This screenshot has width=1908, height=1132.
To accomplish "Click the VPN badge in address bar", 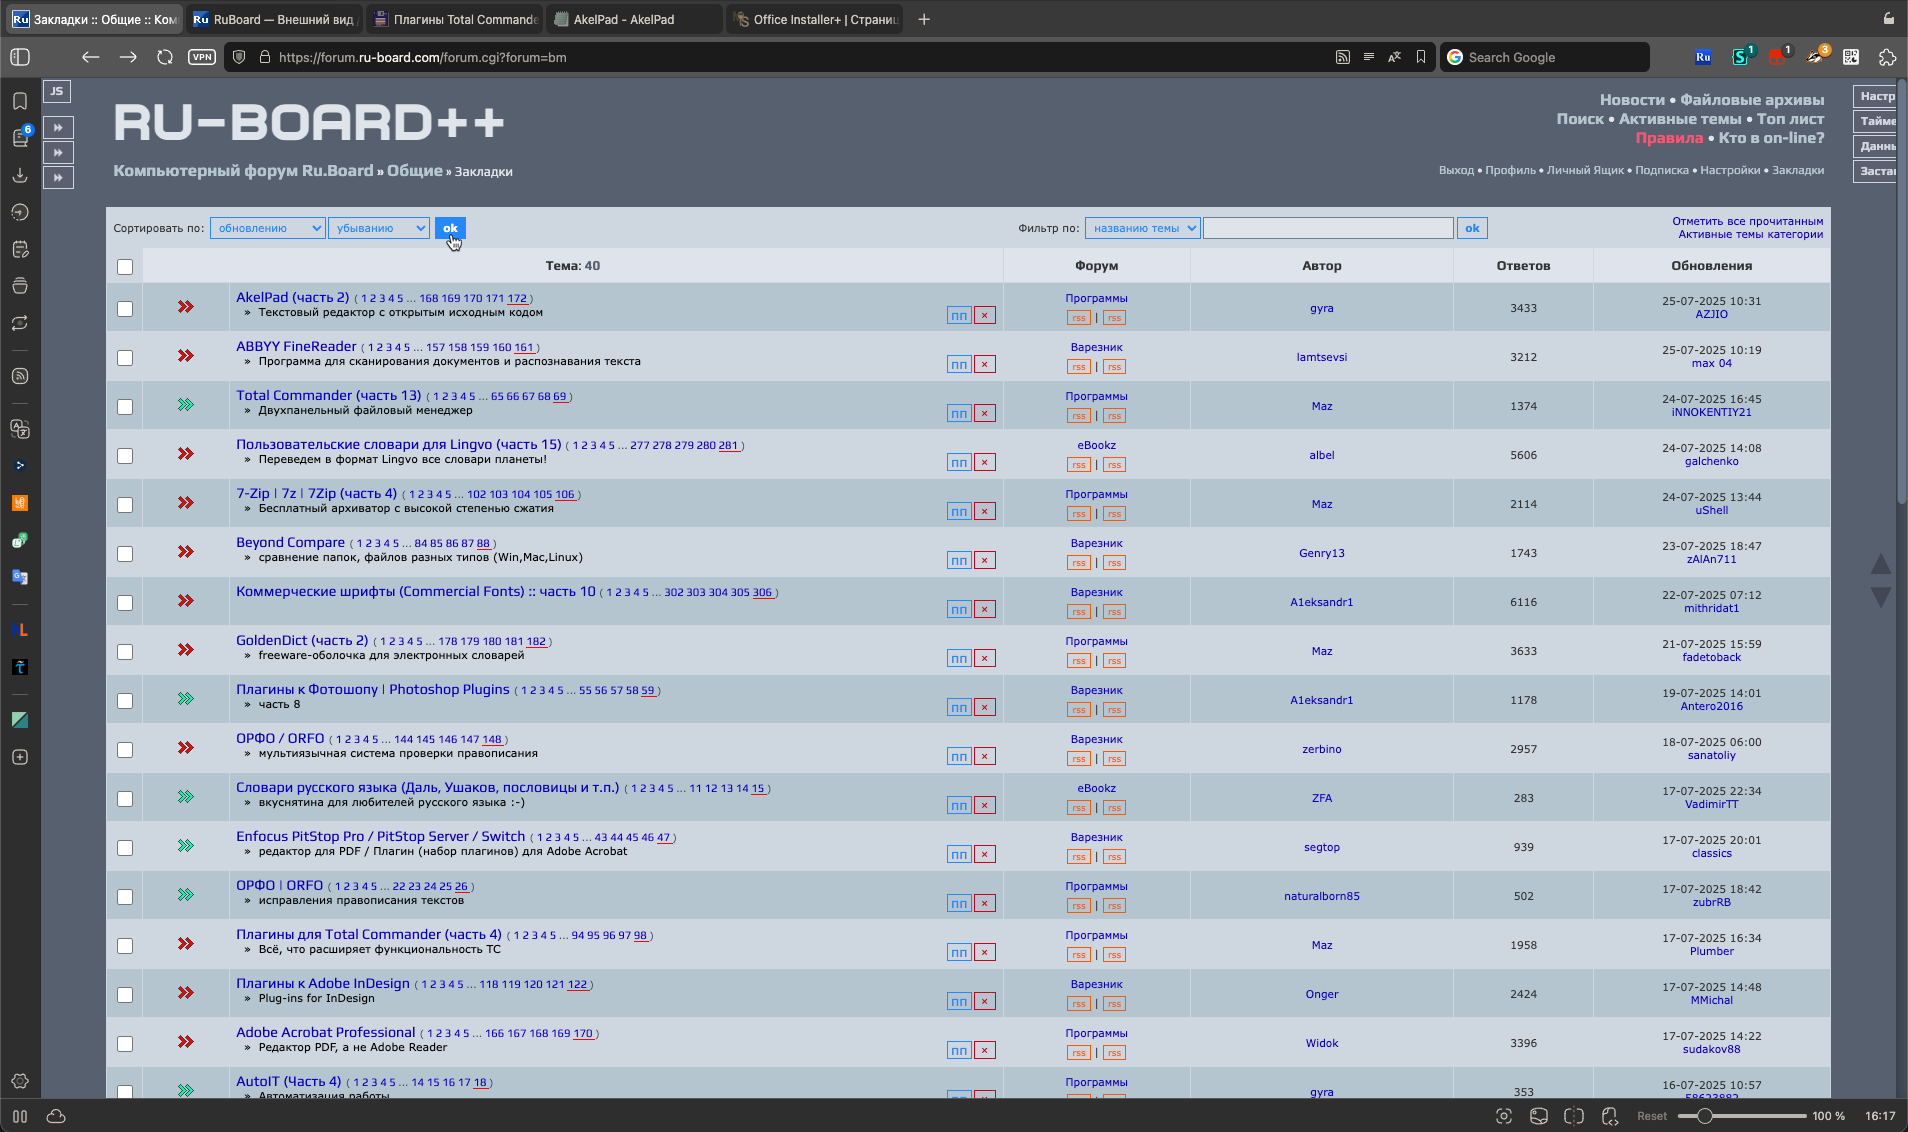I will [x=202, y=57].
